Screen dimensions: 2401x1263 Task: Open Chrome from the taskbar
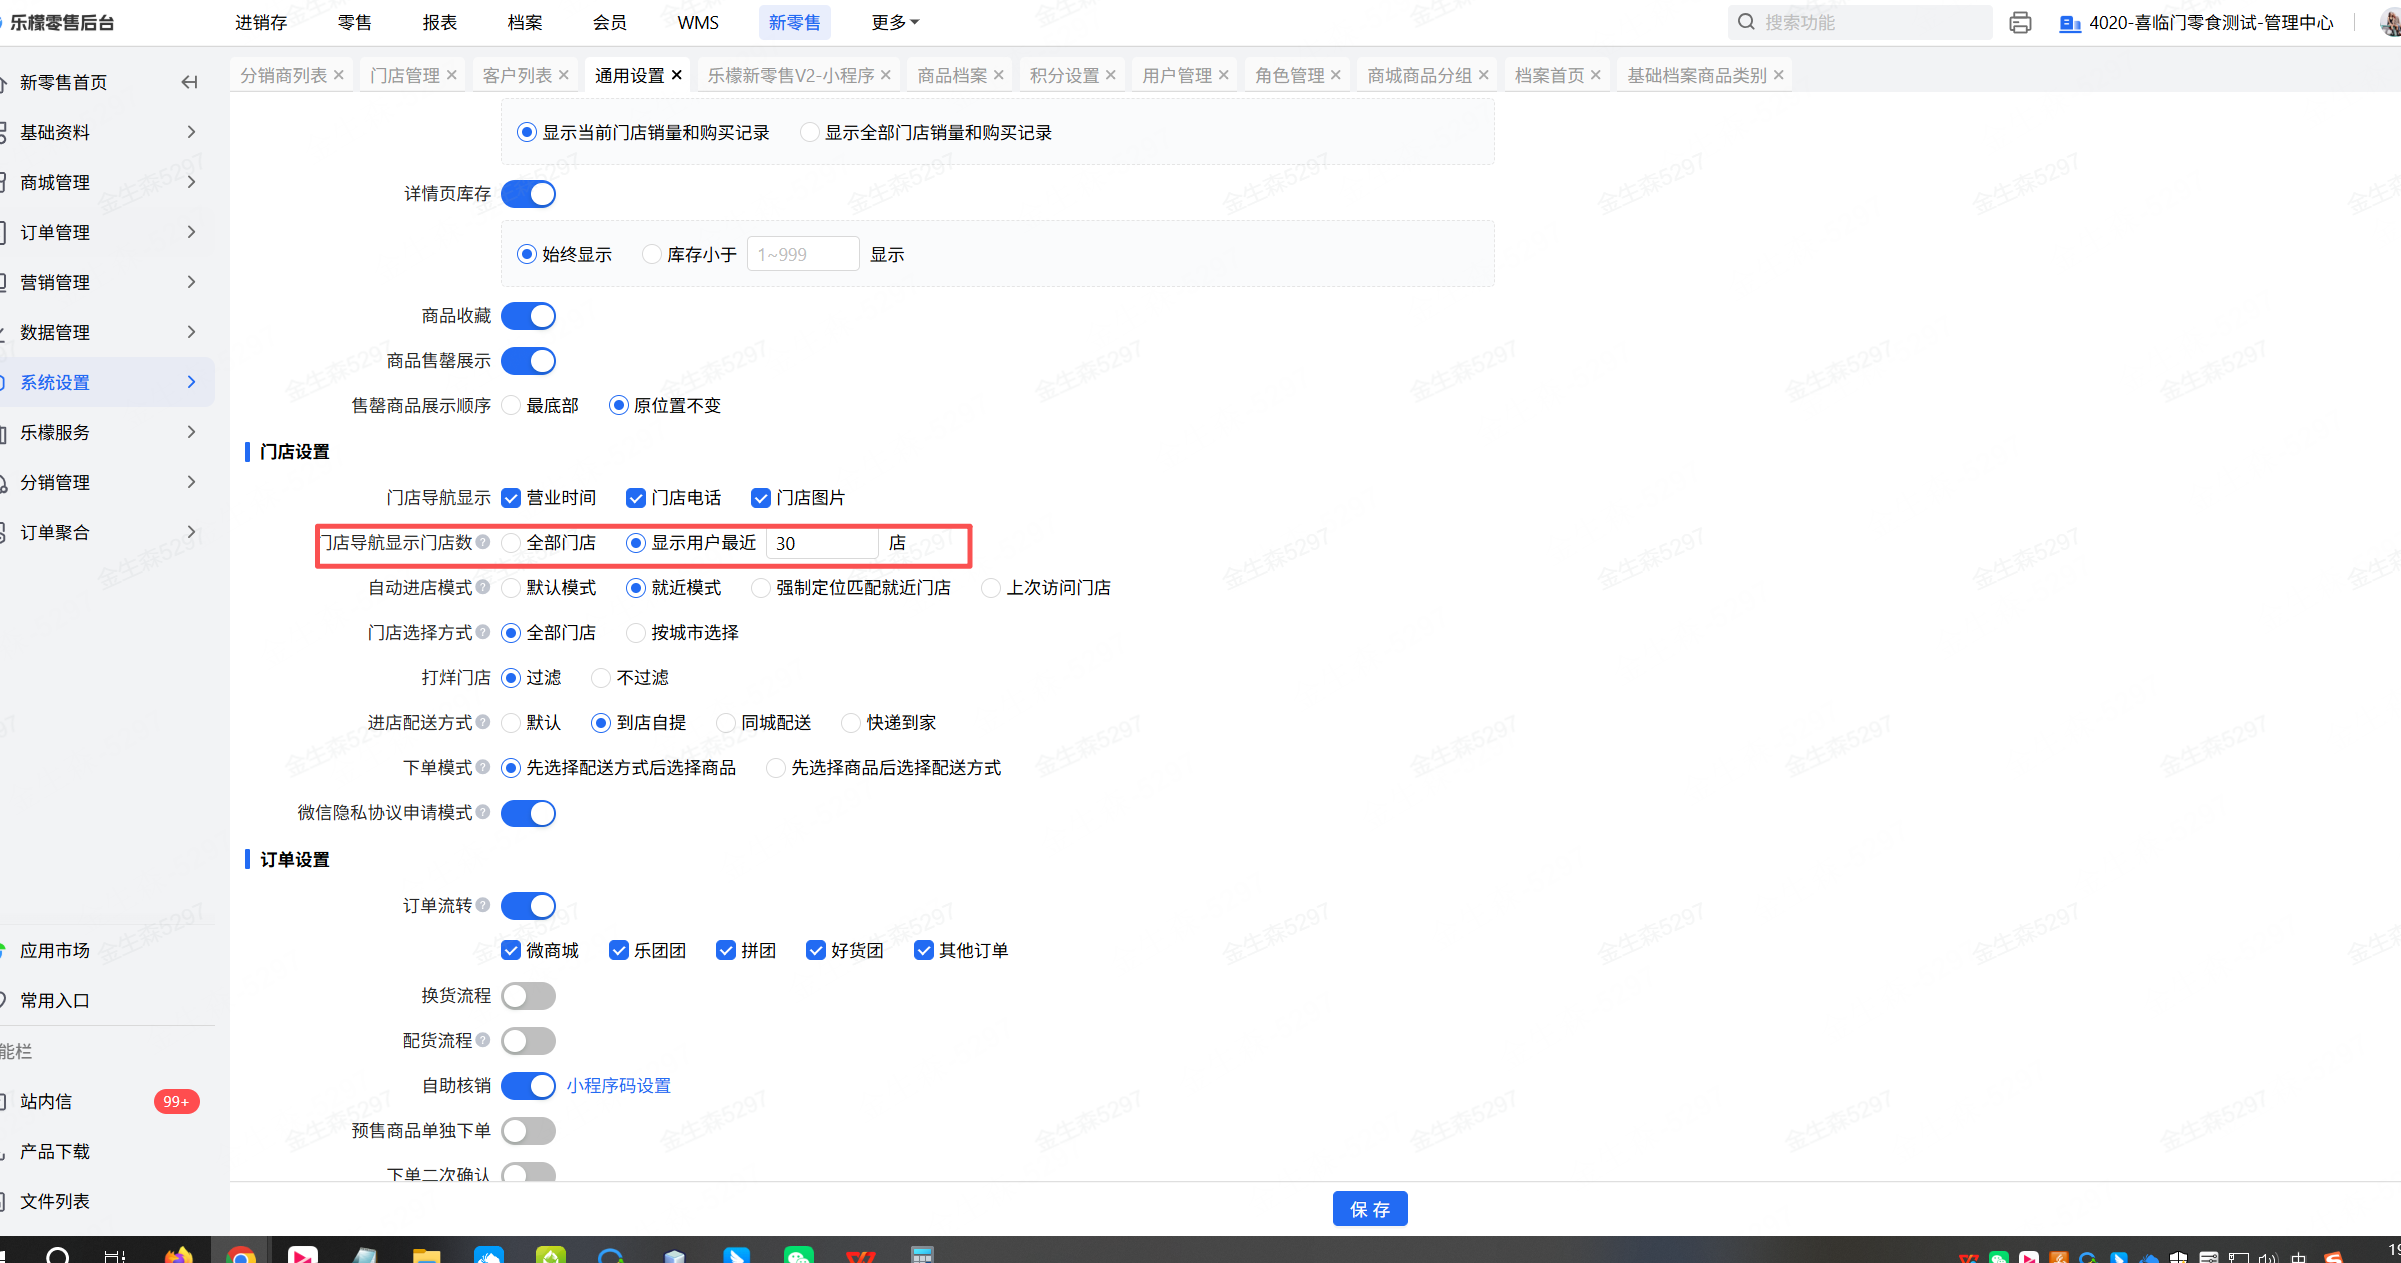pyautogui.click(x=240, y=1255)
